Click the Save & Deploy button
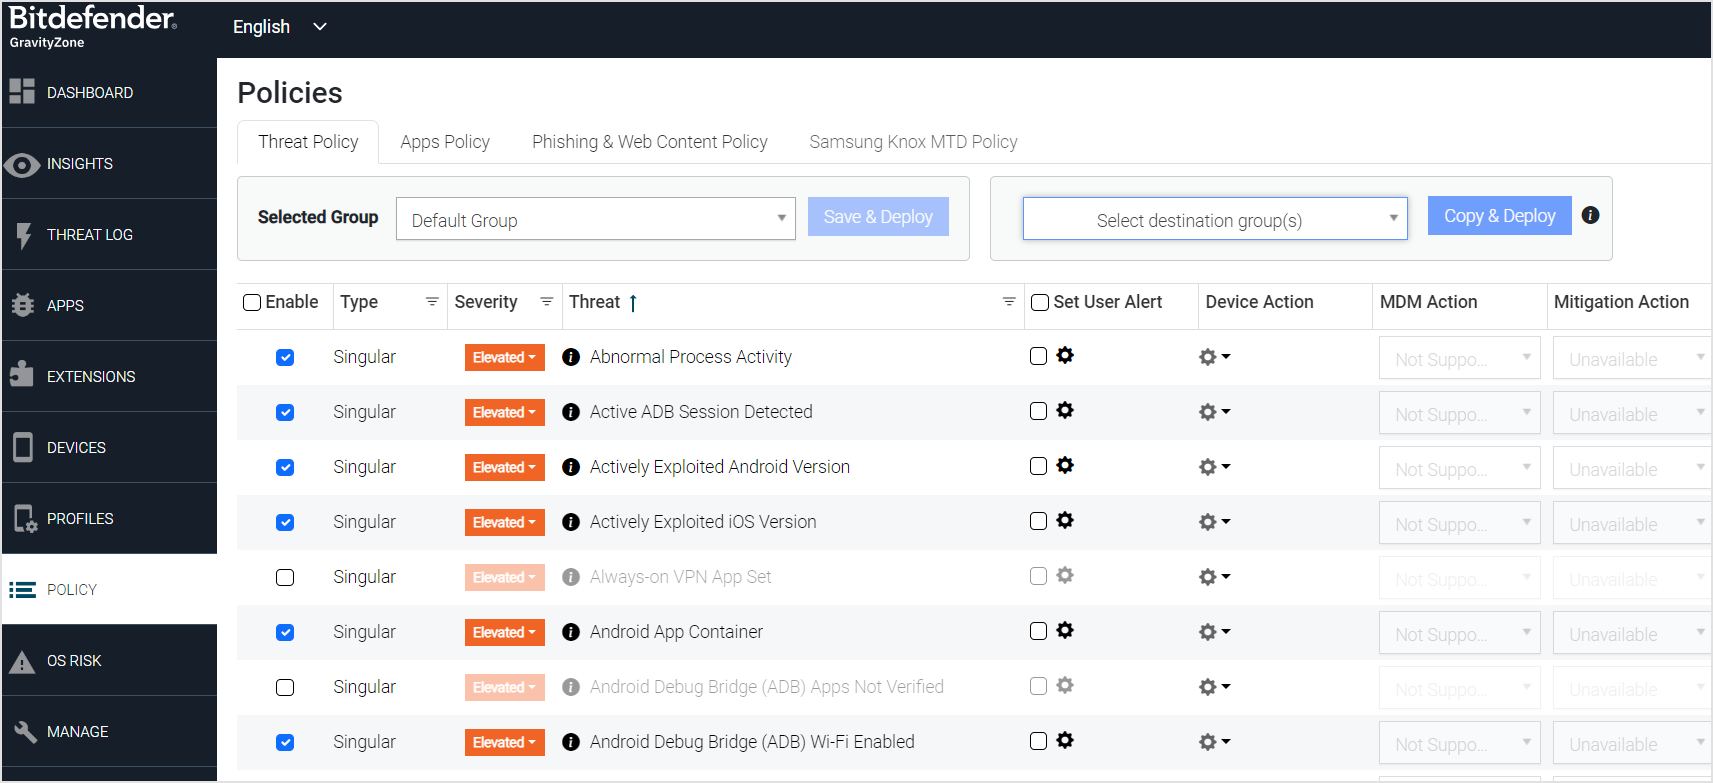The image size is (1713, 783). coord(878,217)
